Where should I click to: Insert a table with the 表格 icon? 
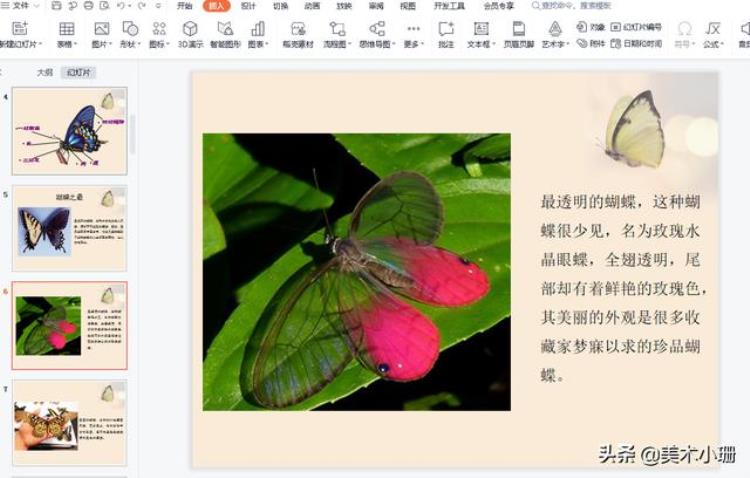66,28
